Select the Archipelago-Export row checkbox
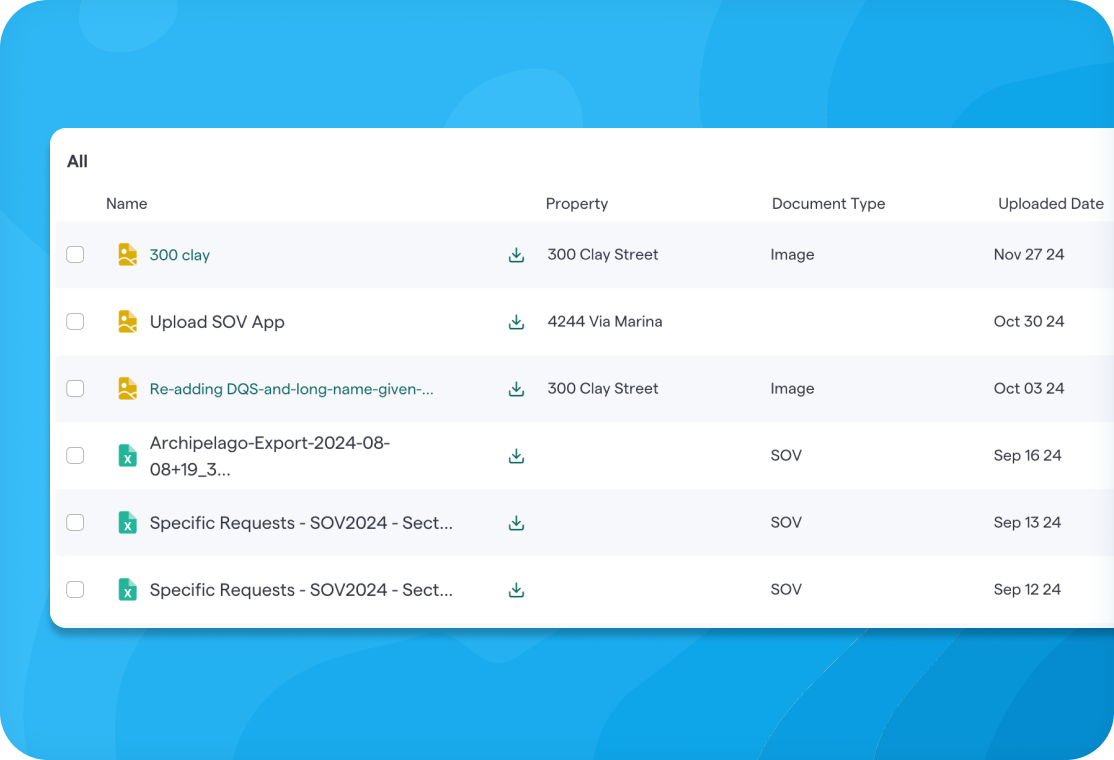Viewport: 1114px width, 760px height. click(75, 455)
